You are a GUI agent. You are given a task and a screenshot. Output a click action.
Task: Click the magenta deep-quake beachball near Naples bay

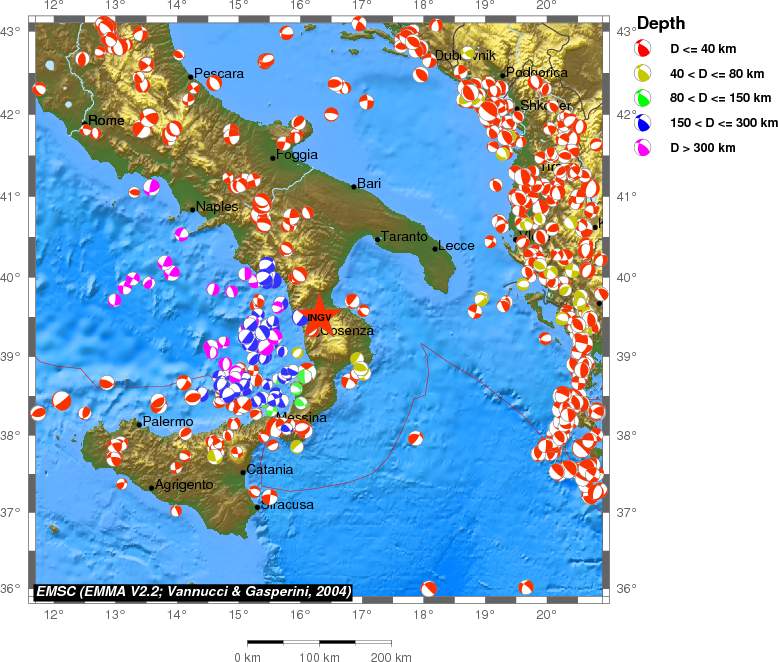(x=182, y=234)
